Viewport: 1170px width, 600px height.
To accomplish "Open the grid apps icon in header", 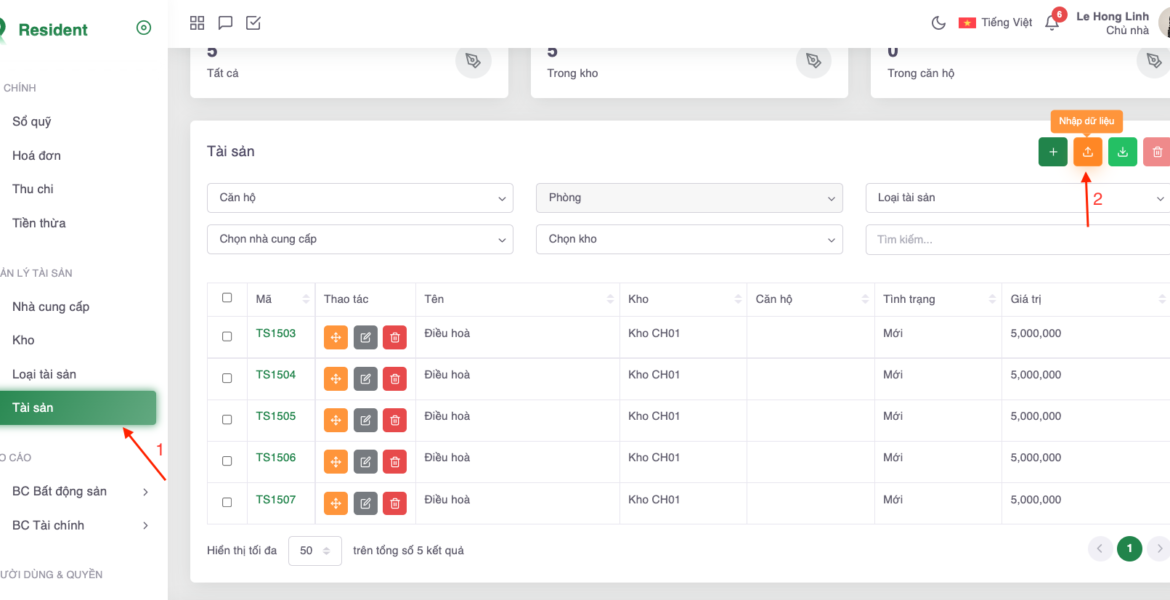I will (x=197, y=23).
